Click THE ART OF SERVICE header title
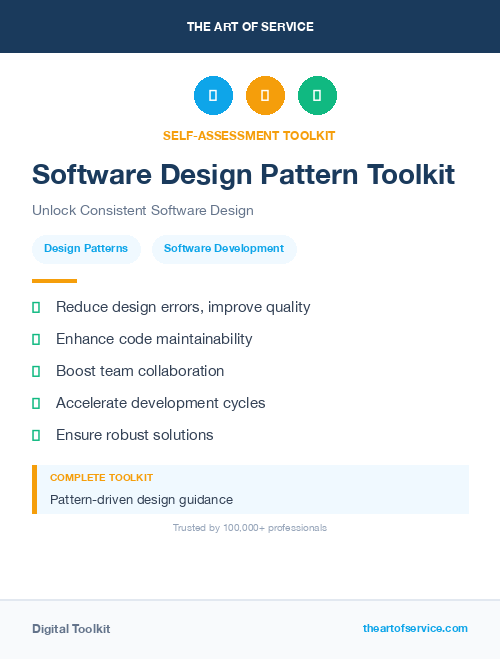The width and height of the screenshot is (500, 659). (250, 27)
